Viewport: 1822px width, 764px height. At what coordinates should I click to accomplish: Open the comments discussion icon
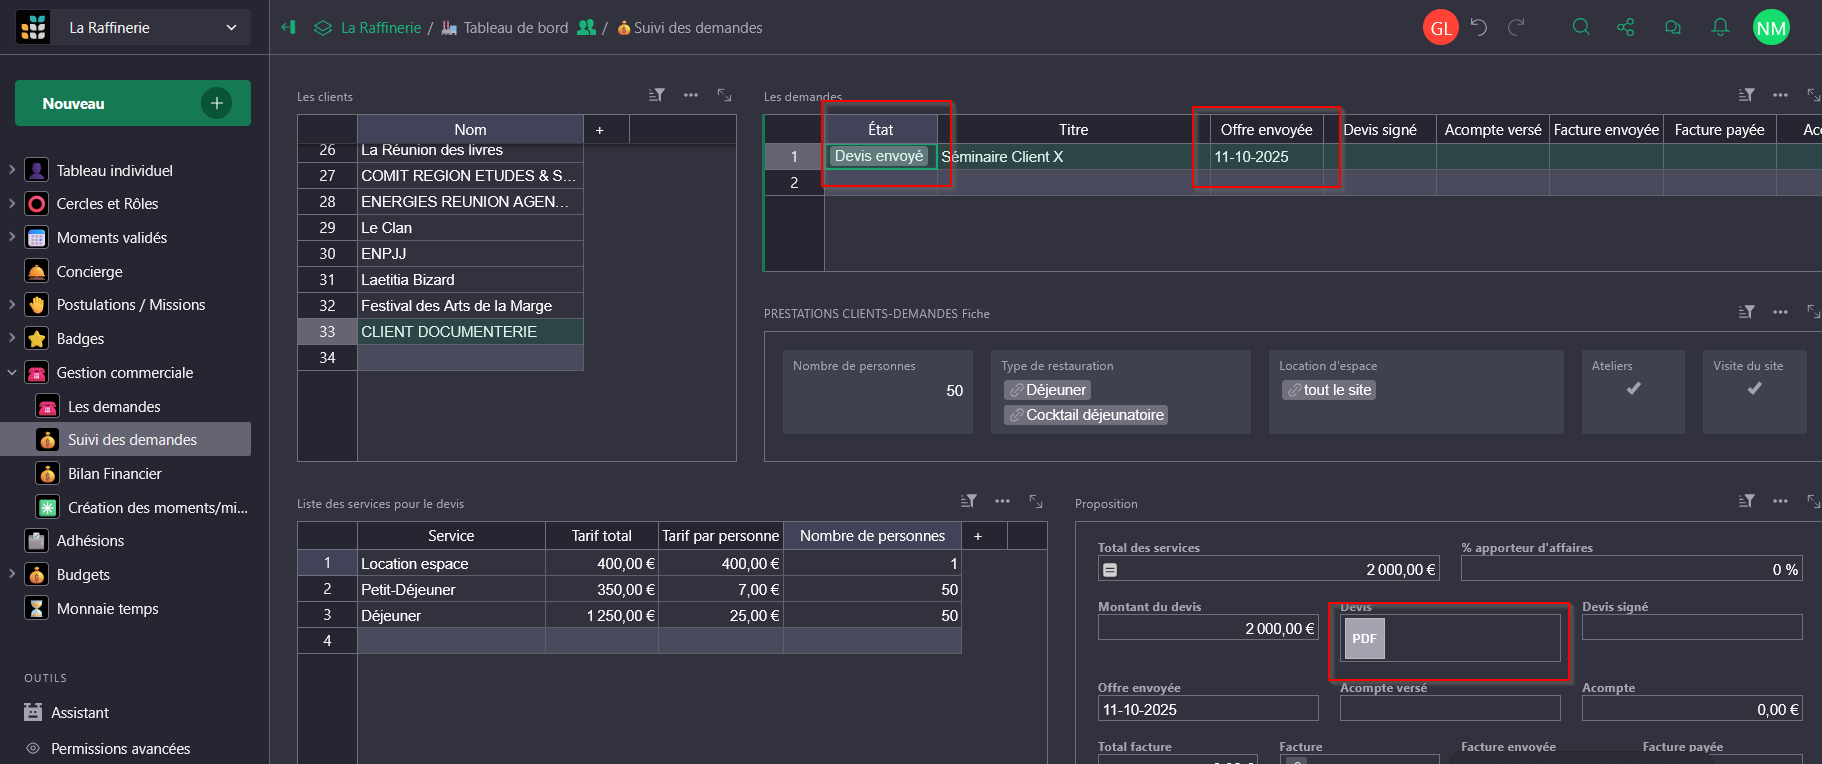pyautogui.click(x=1673, y=27)
